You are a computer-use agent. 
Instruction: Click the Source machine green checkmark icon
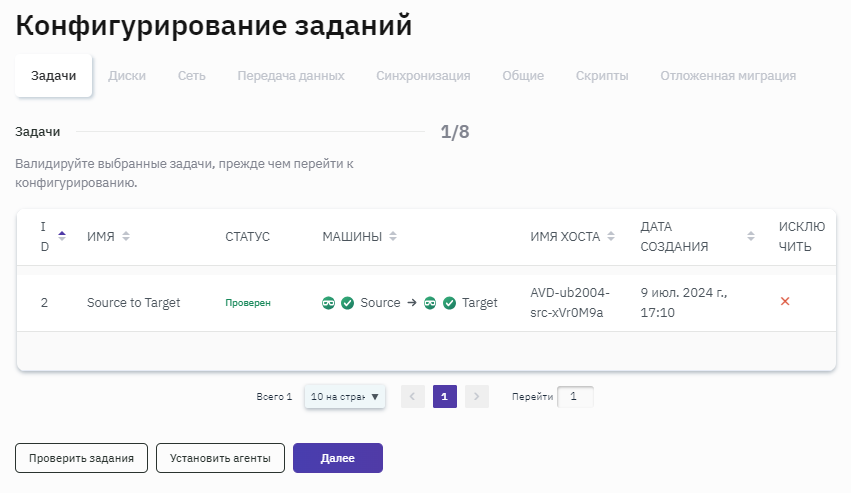pyautogui.click(x=347, y=303)
